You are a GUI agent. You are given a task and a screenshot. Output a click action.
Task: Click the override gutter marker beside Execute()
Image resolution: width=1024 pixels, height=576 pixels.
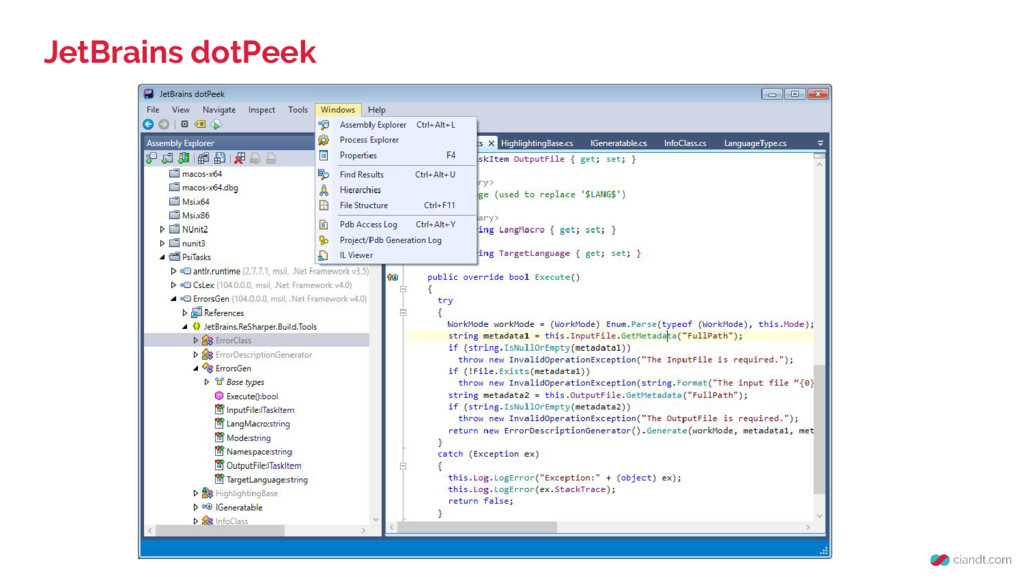point(392,277)
